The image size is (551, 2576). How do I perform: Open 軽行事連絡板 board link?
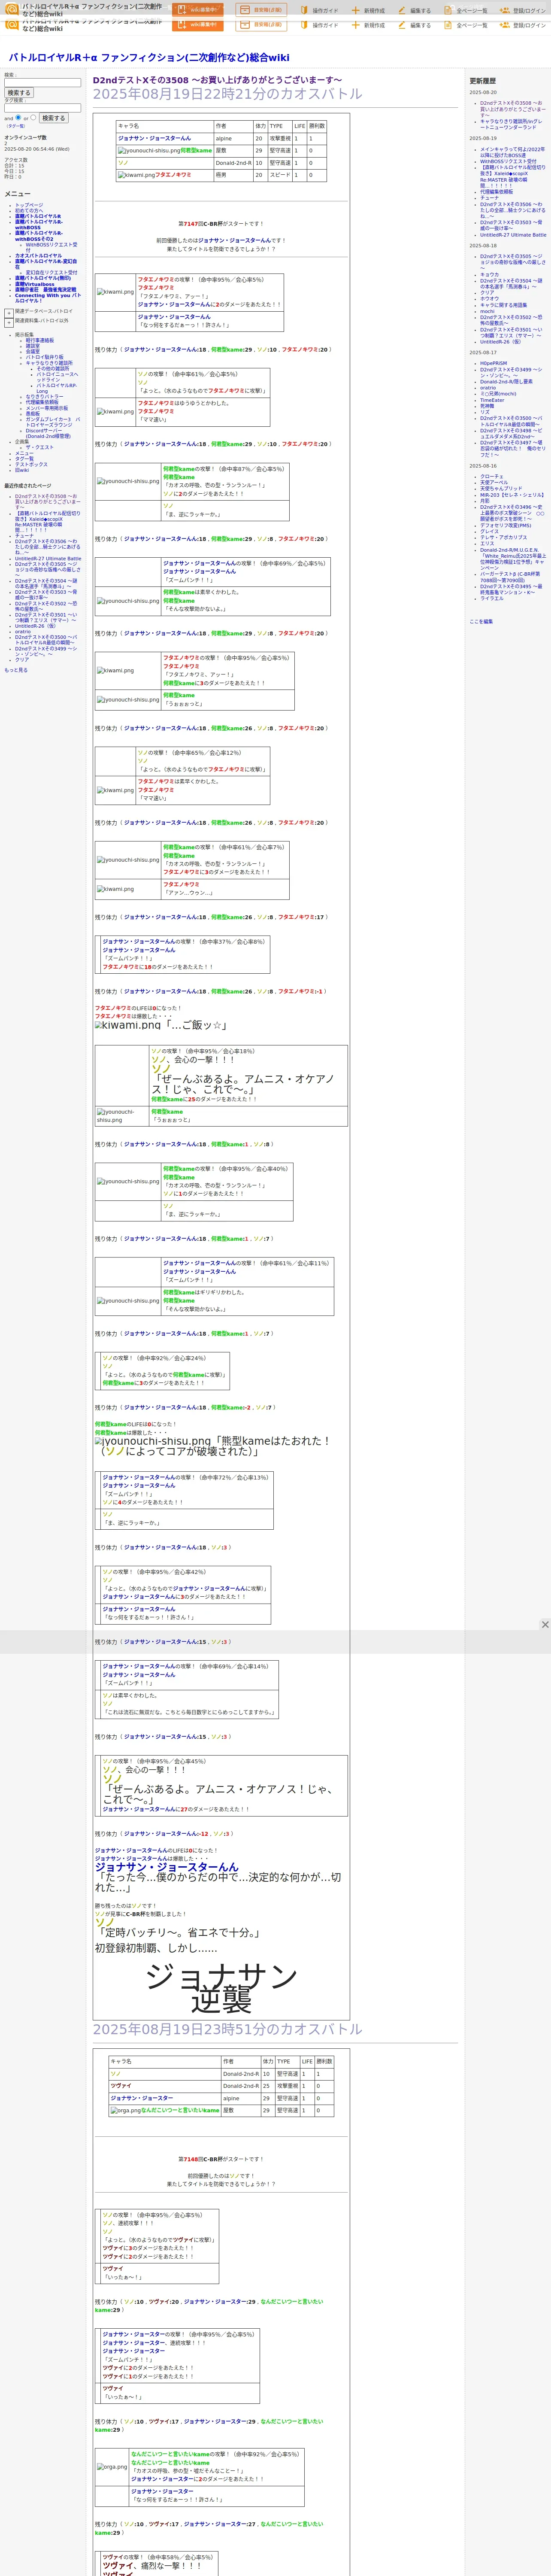(x=40, y=340)
